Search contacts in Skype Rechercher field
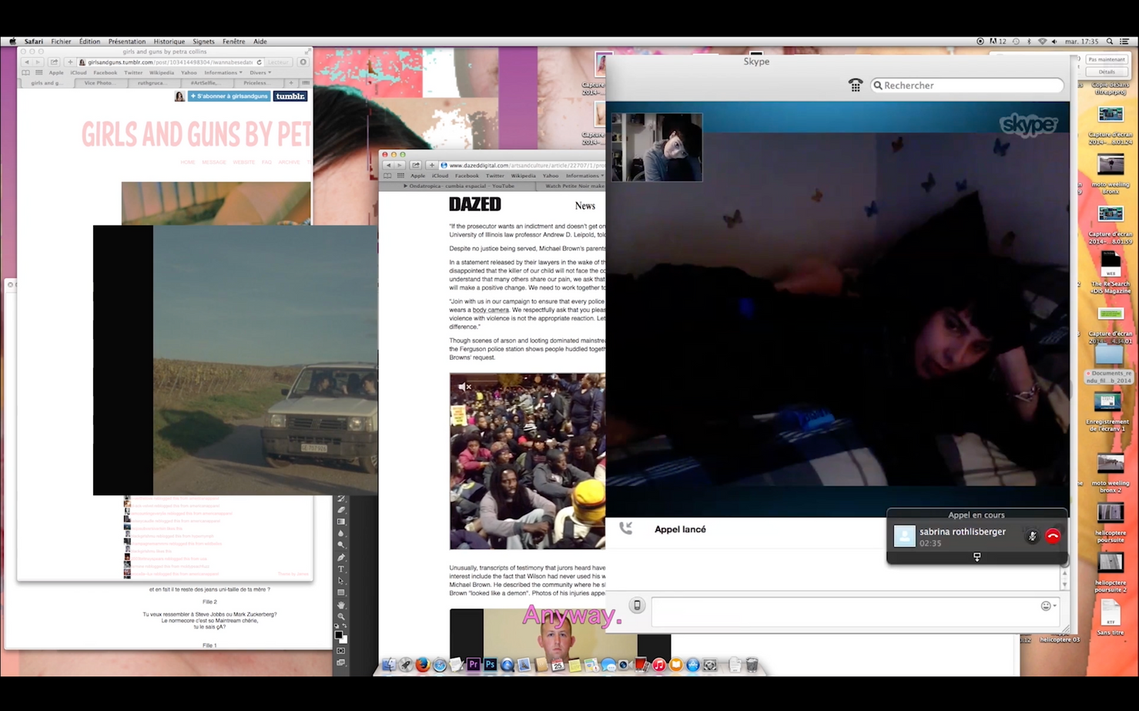 pos(968,85)
